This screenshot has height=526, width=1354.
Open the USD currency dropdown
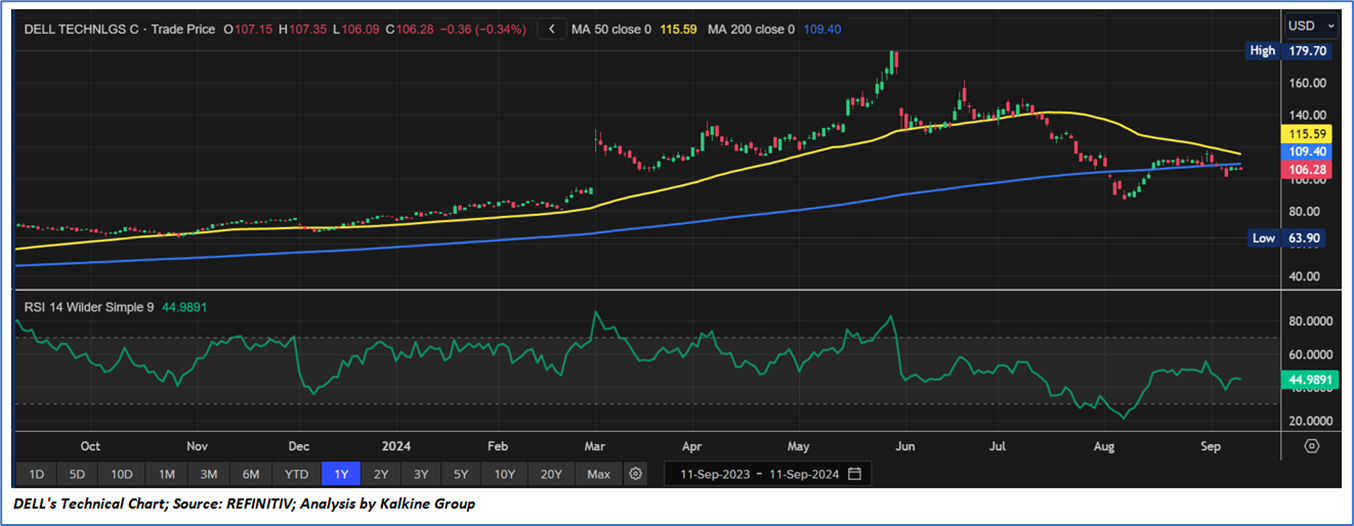(x=1311, y=25)
